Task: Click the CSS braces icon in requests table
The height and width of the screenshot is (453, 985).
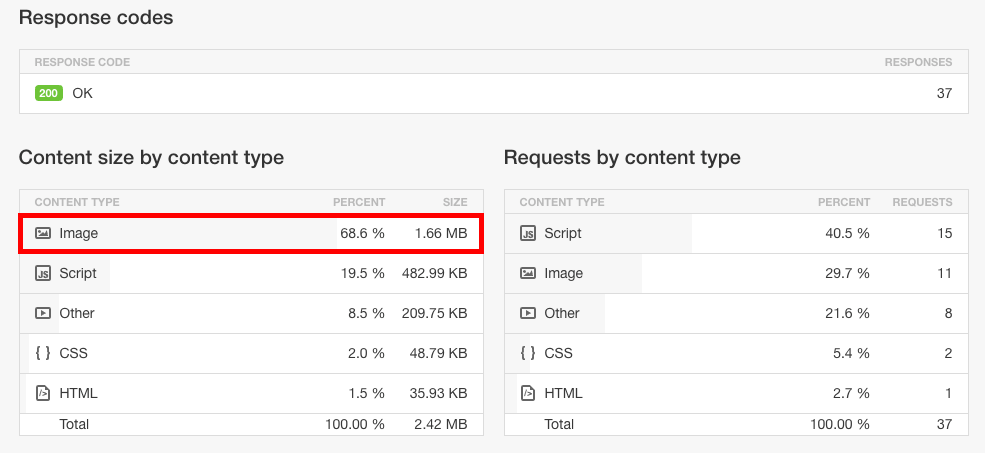Action: tap(528, 353)
